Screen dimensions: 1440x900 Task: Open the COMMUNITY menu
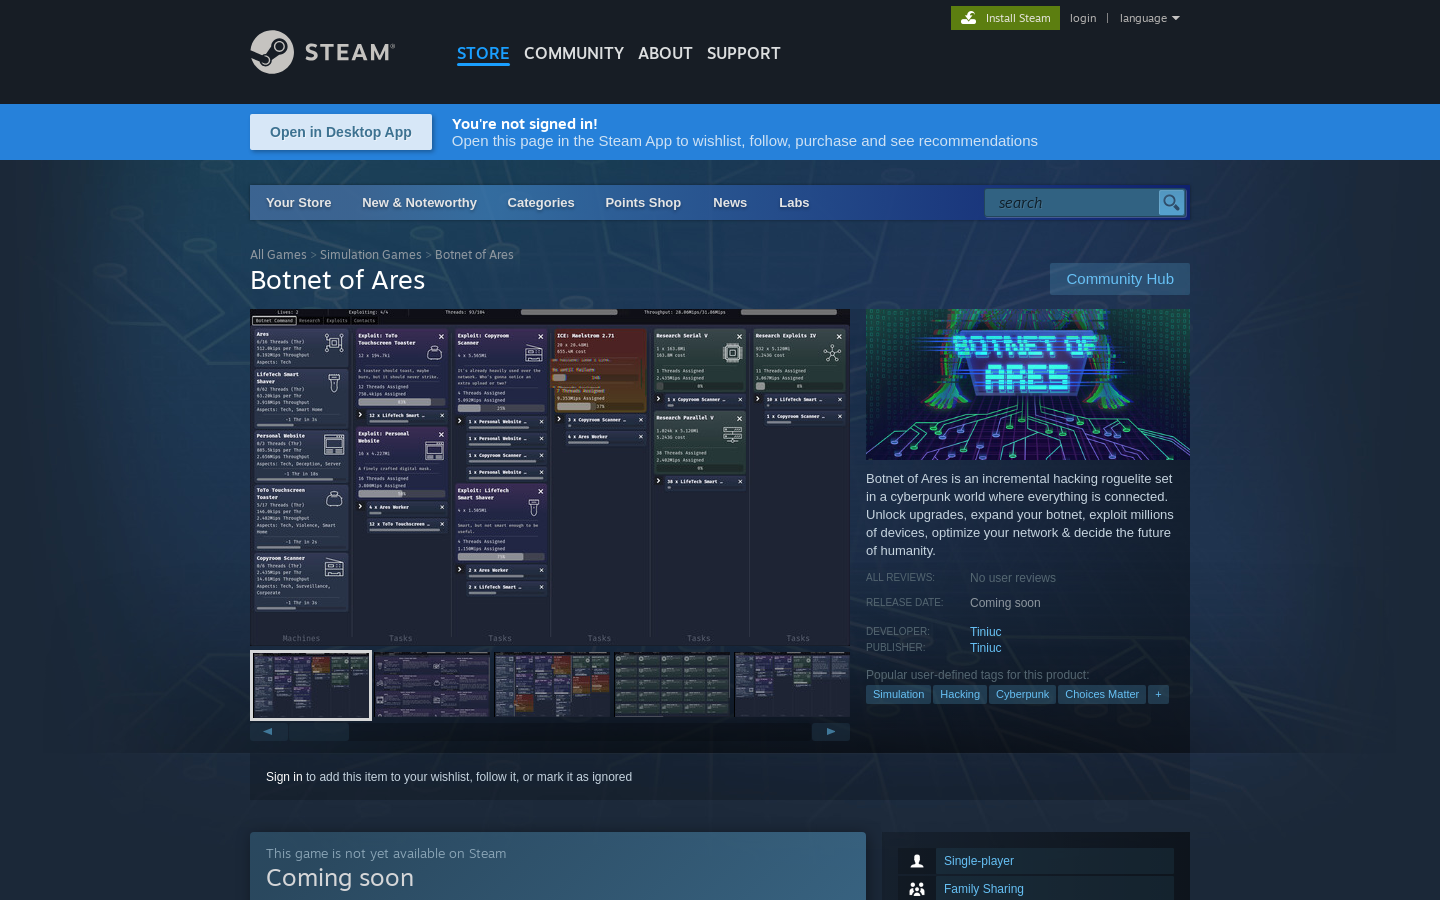click(x=574, y=53)
